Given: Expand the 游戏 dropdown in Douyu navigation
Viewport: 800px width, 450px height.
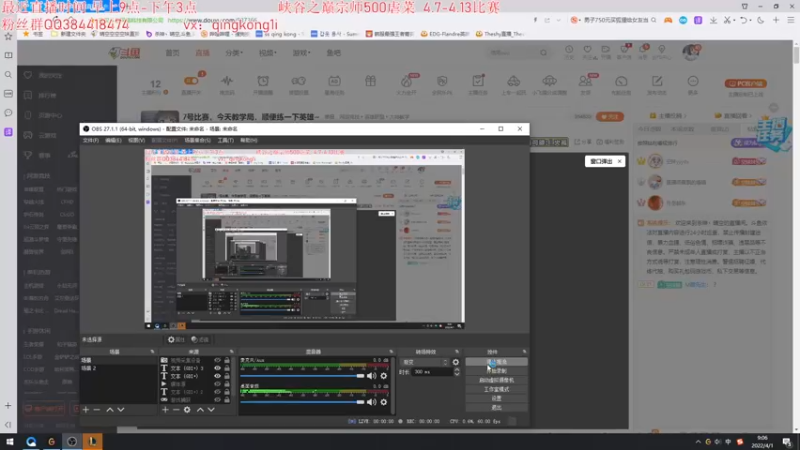Looking at the screenshot, I should [301, 53].
